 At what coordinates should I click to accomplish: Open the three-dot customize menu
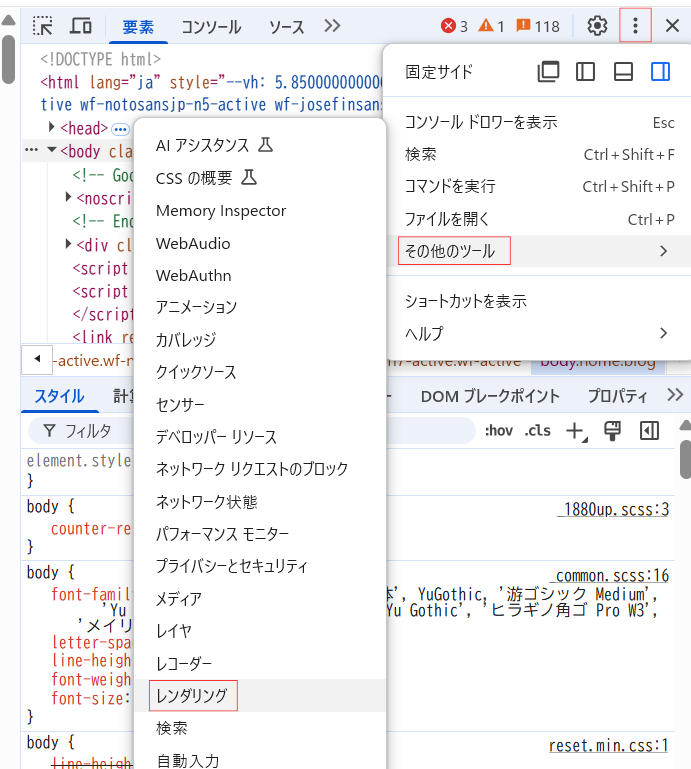coord(635,26)
